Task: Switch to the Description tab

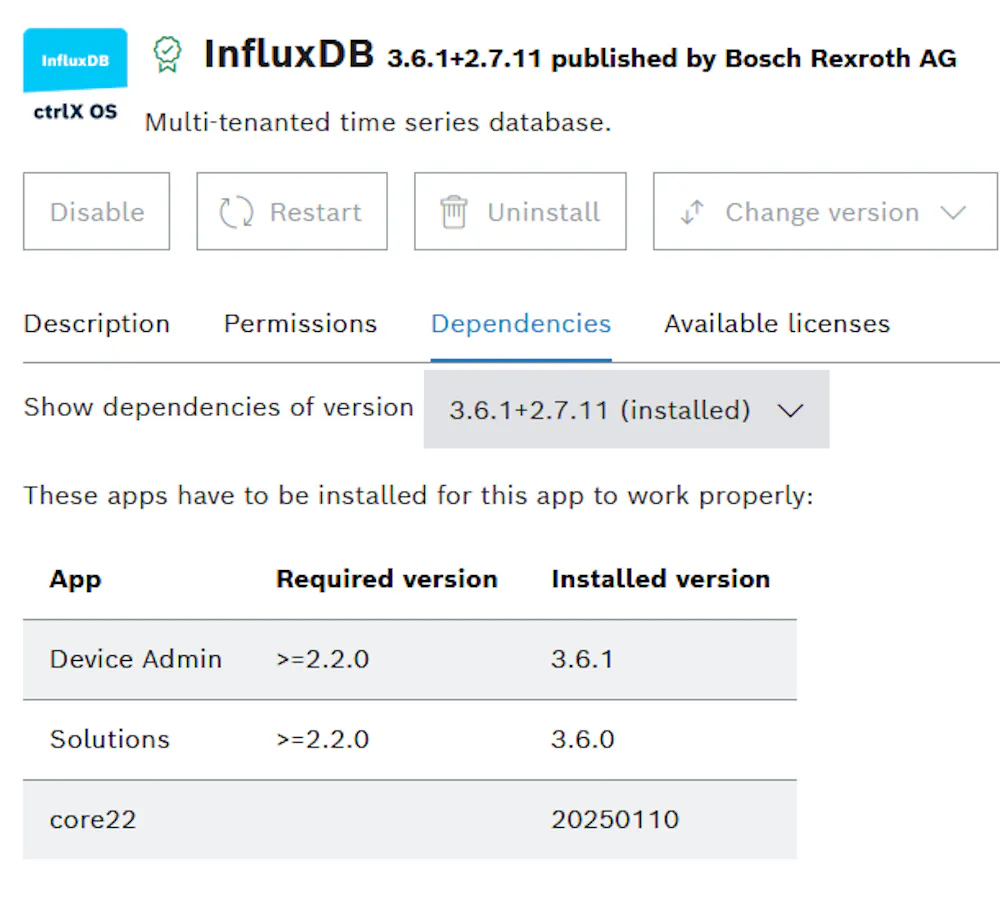Action: (97, 324)
